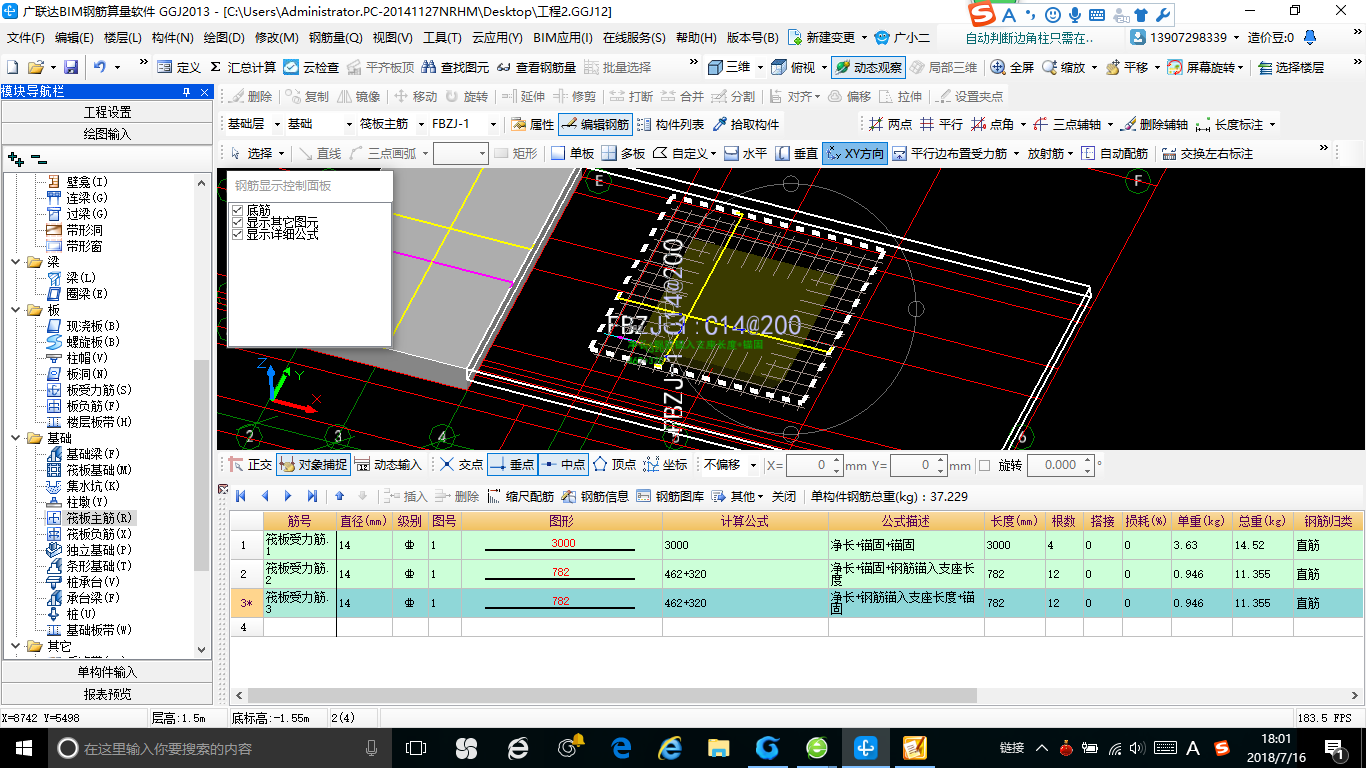Open 放射筋 dropdown arrow
This screenshot has width=1366, height=768.
click(1070, 154)
